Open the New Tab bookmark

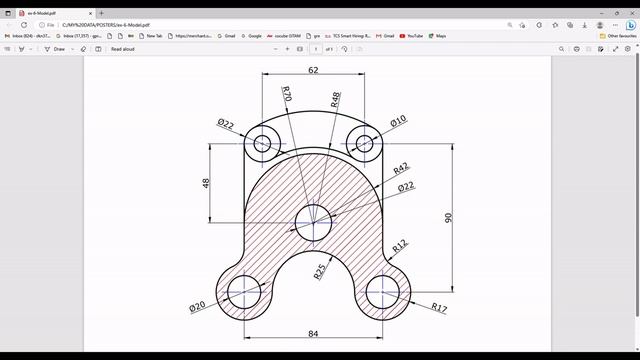tap(151, 36)
